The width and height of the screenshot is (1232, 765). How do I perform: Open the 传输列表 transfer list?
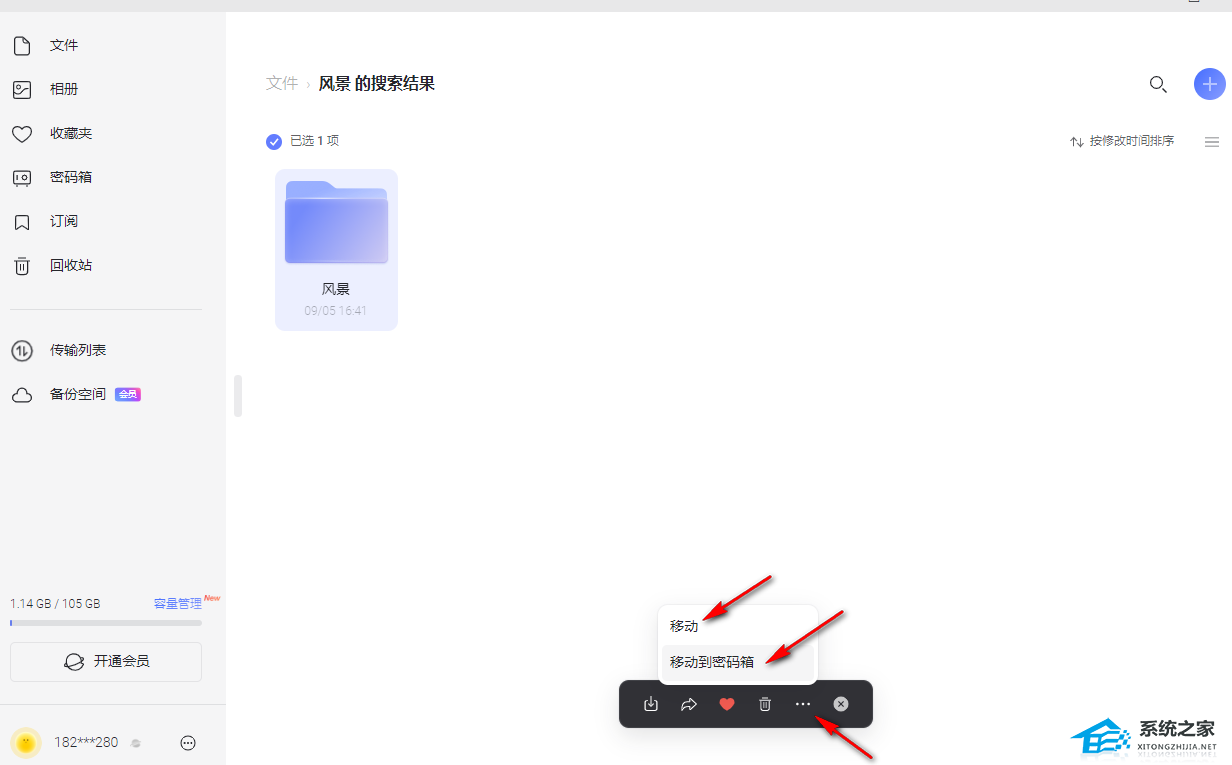tap(78, 350)
